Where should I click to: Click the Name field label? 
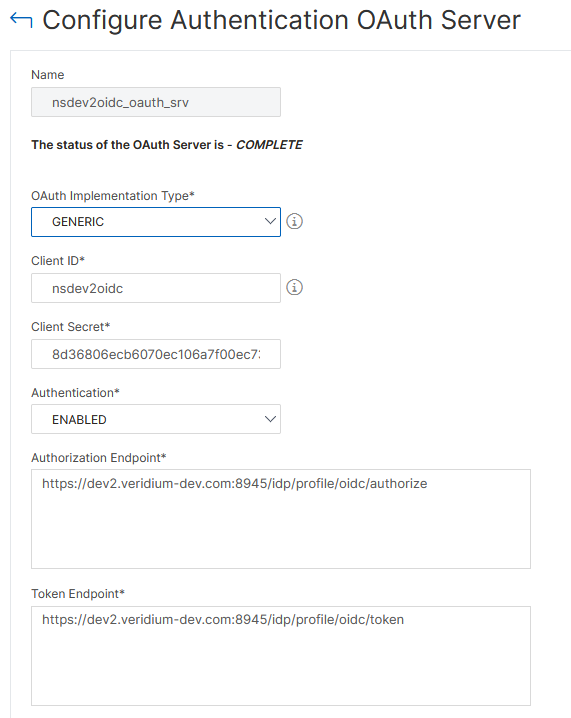[x=48, y=75]
